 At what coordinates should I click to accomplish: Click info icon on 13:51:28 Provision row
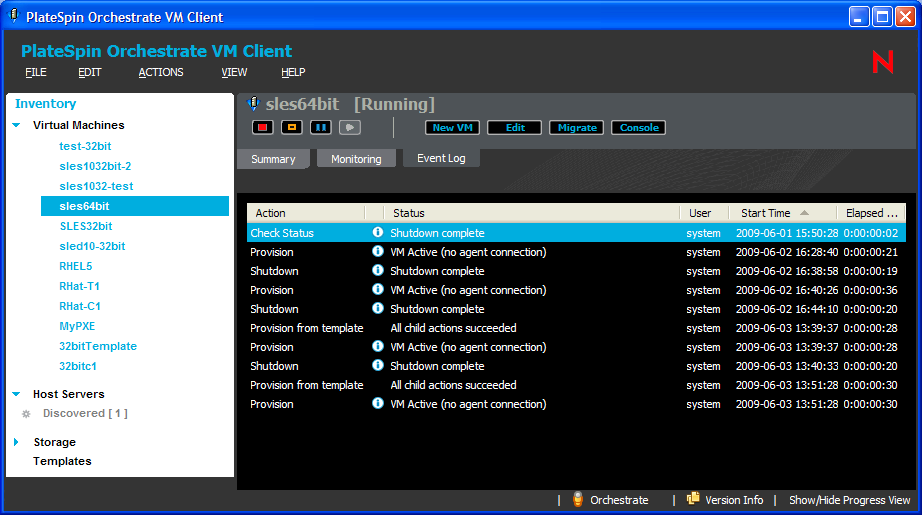[378, 403]
